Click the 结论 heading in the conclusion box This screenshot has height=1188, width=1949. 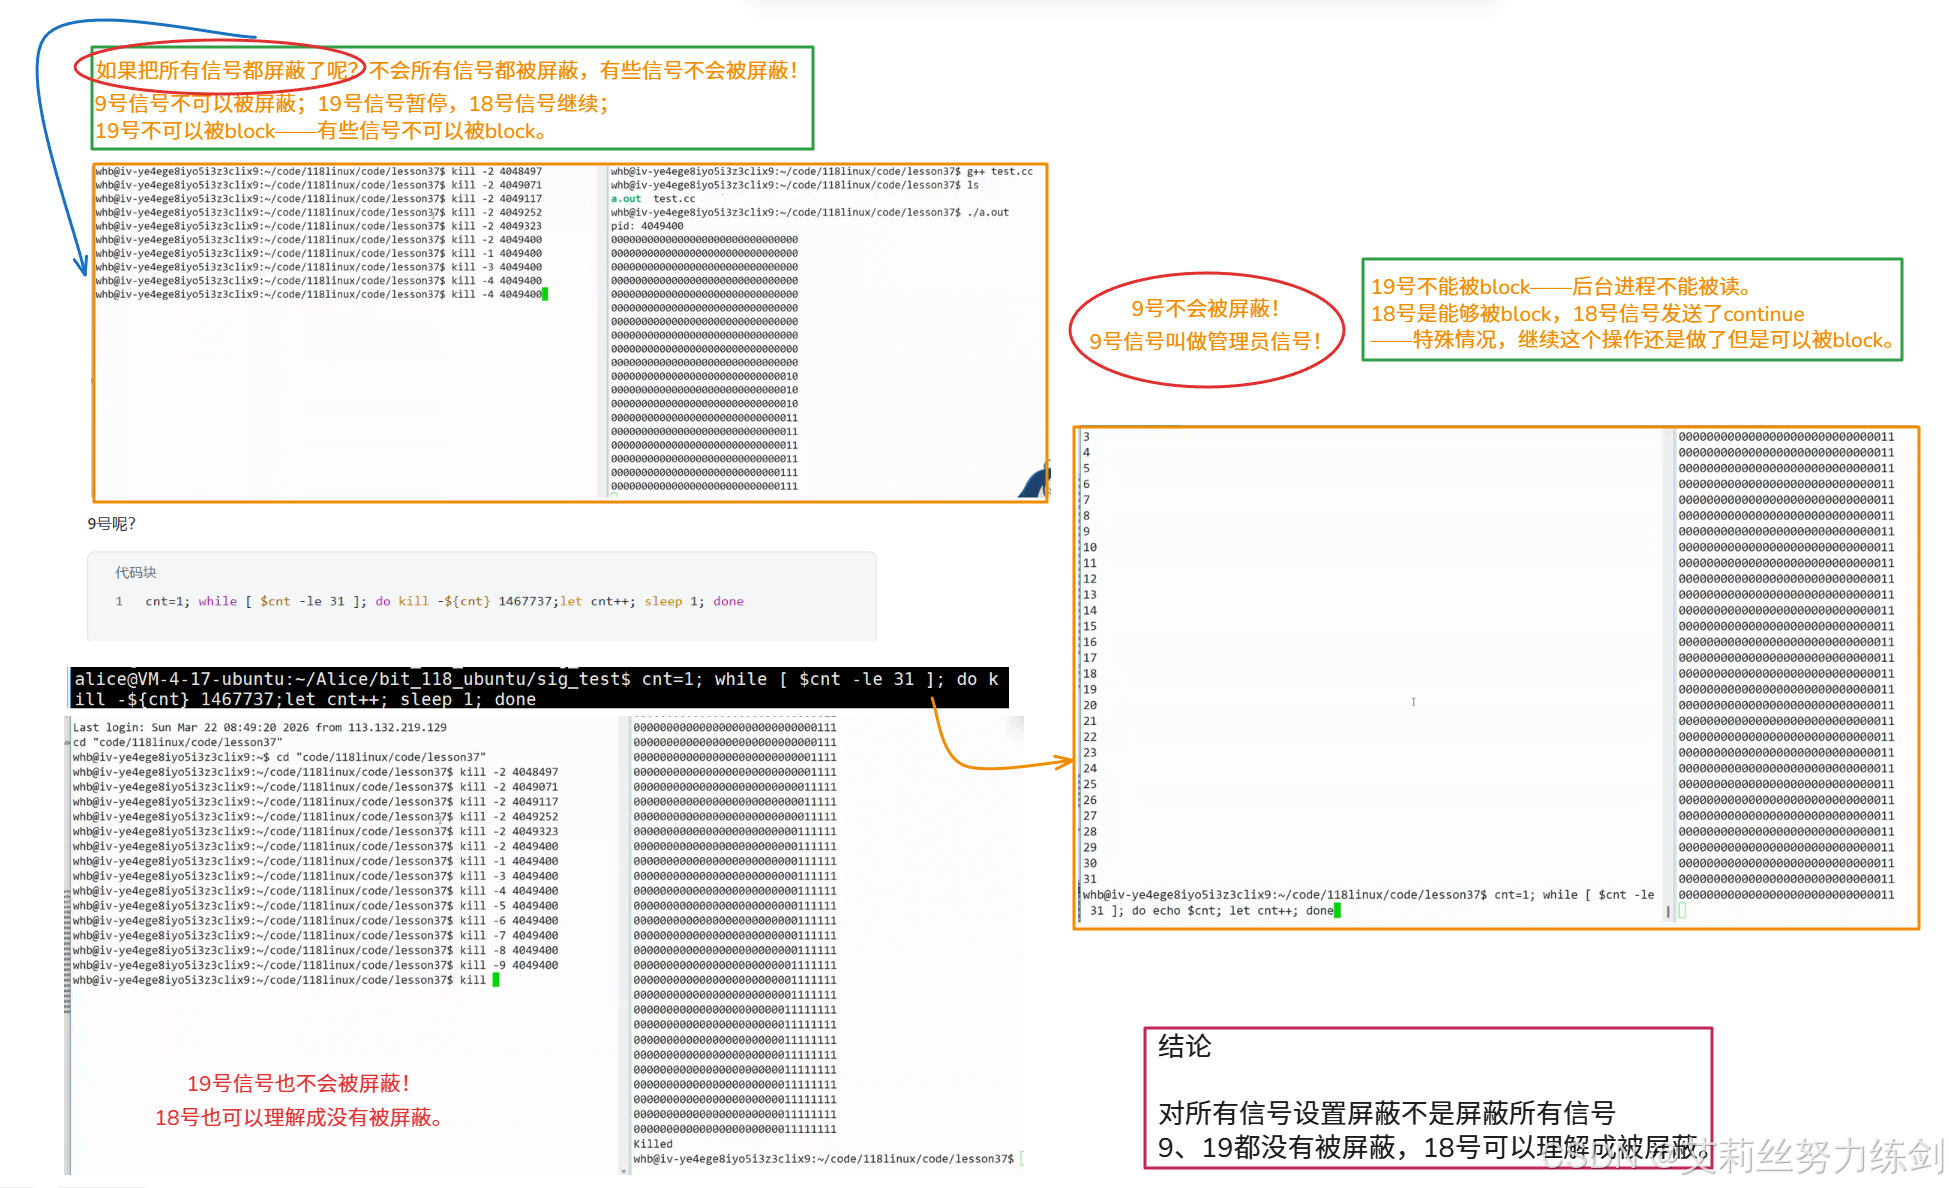tap(1184, 1047)
